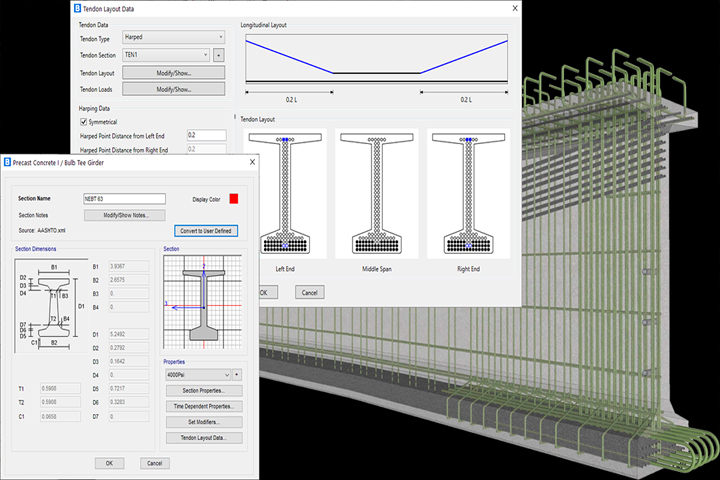Click the Section Dimensions diagram
The width and height of the screenshot is (720, 480).
pyautogui.click(x=51, y=306)
